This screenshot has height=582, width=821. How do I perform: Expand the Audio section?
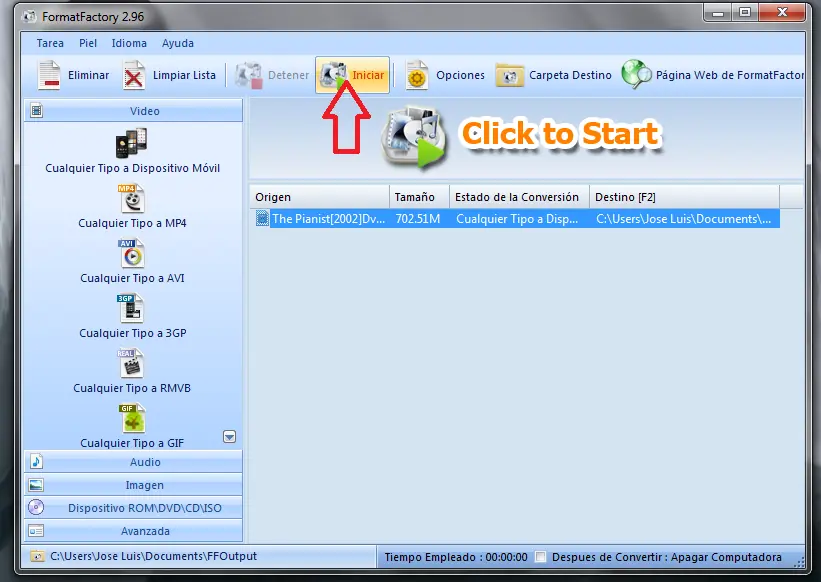pyautogui.click(x=133, y=462)
